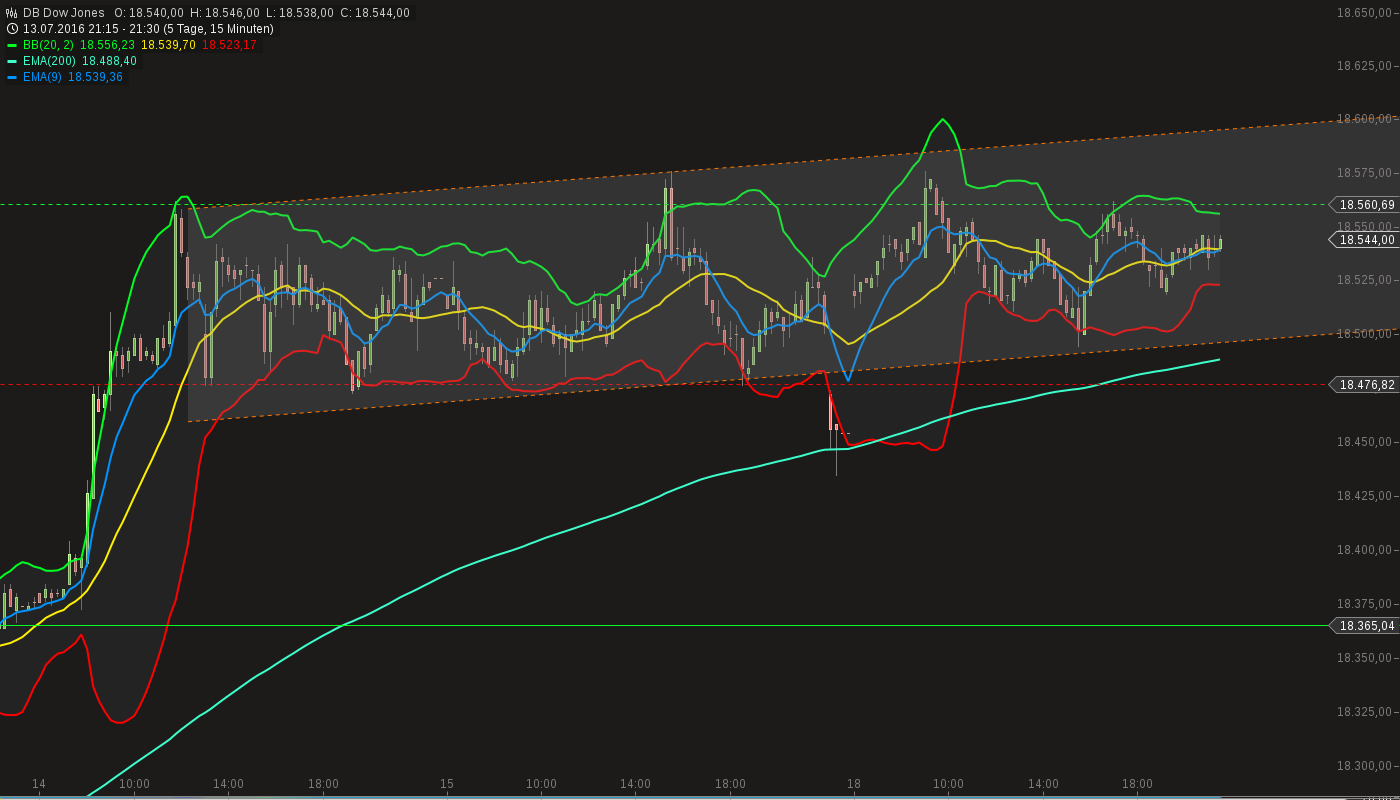Viewport: 1400px width, 800px height.
Task: Click the 18.476,82 red line price tag
Action: [x=1363, y=384]
